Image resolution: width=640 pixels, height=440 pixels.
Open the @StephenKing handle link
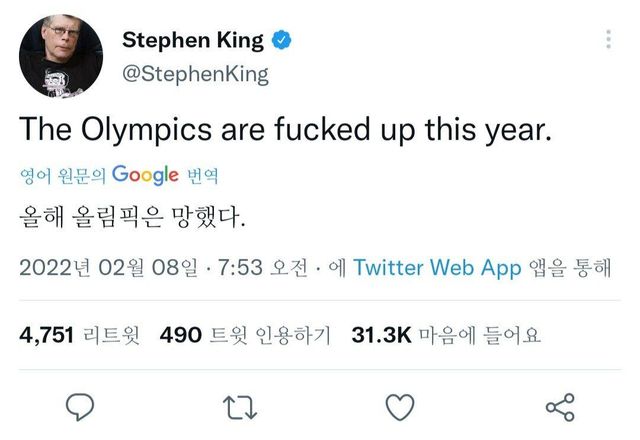click(195, 74)
